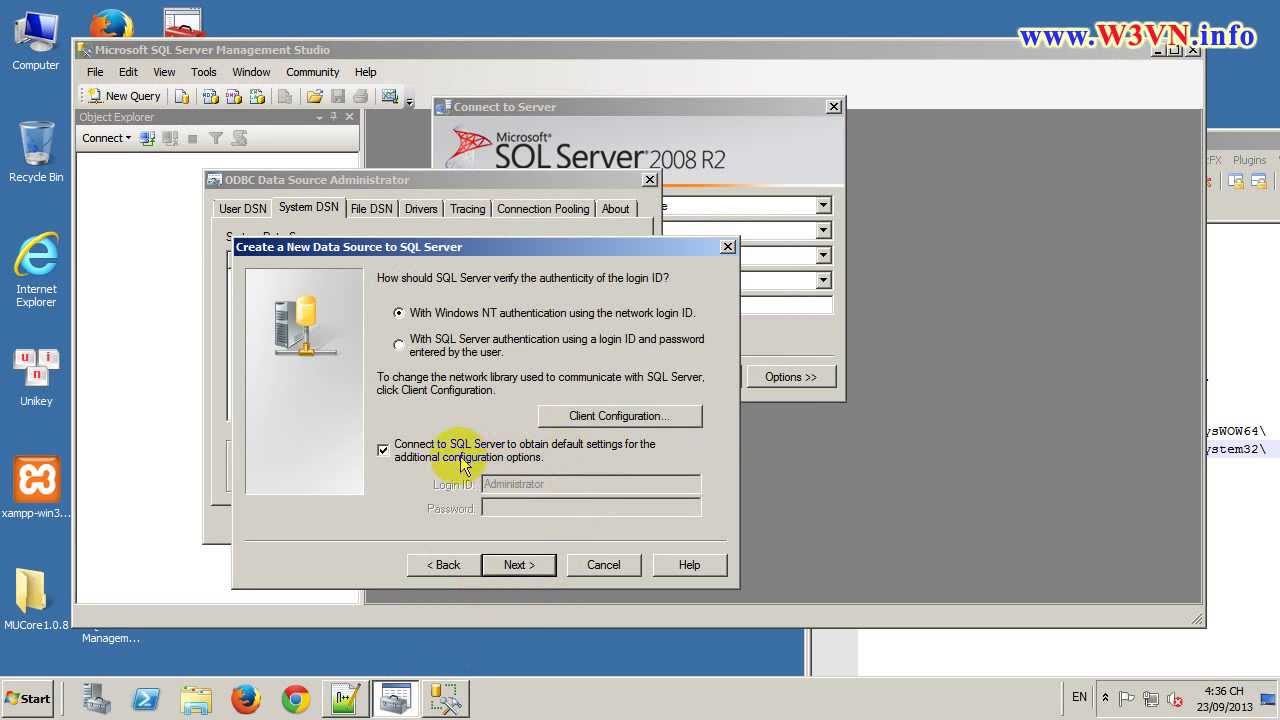Click the Login ID field
1280x720 pixels.
click(x=591, y=484)
